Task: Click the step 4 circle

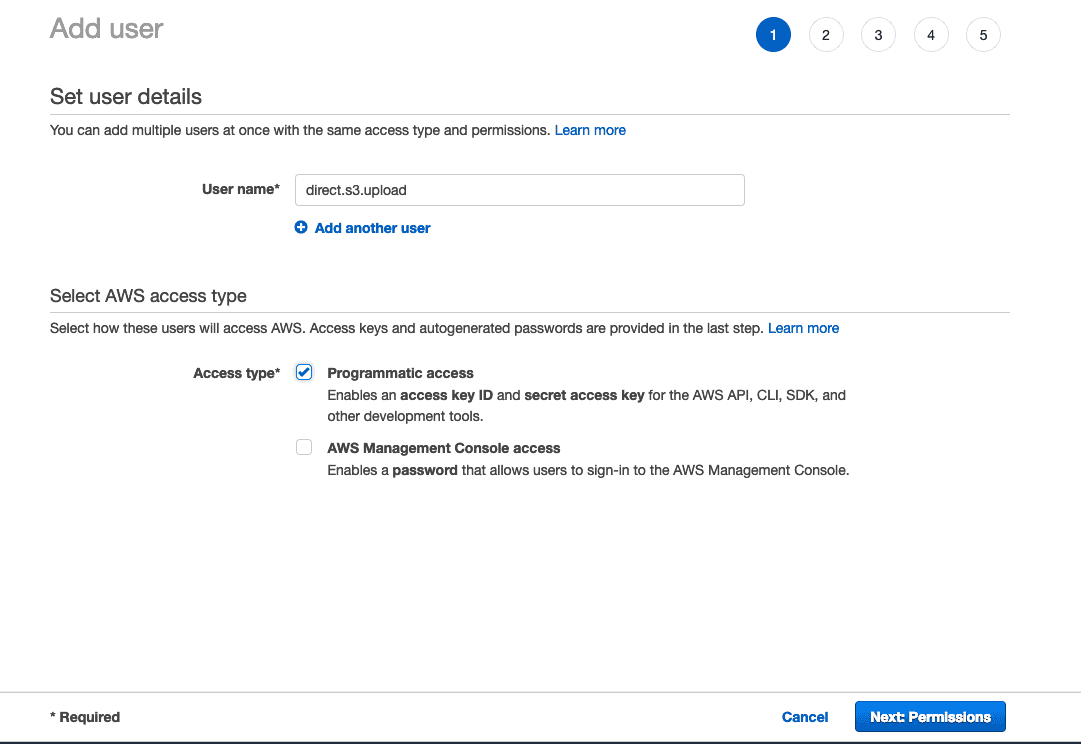Action: click(931, 35)
